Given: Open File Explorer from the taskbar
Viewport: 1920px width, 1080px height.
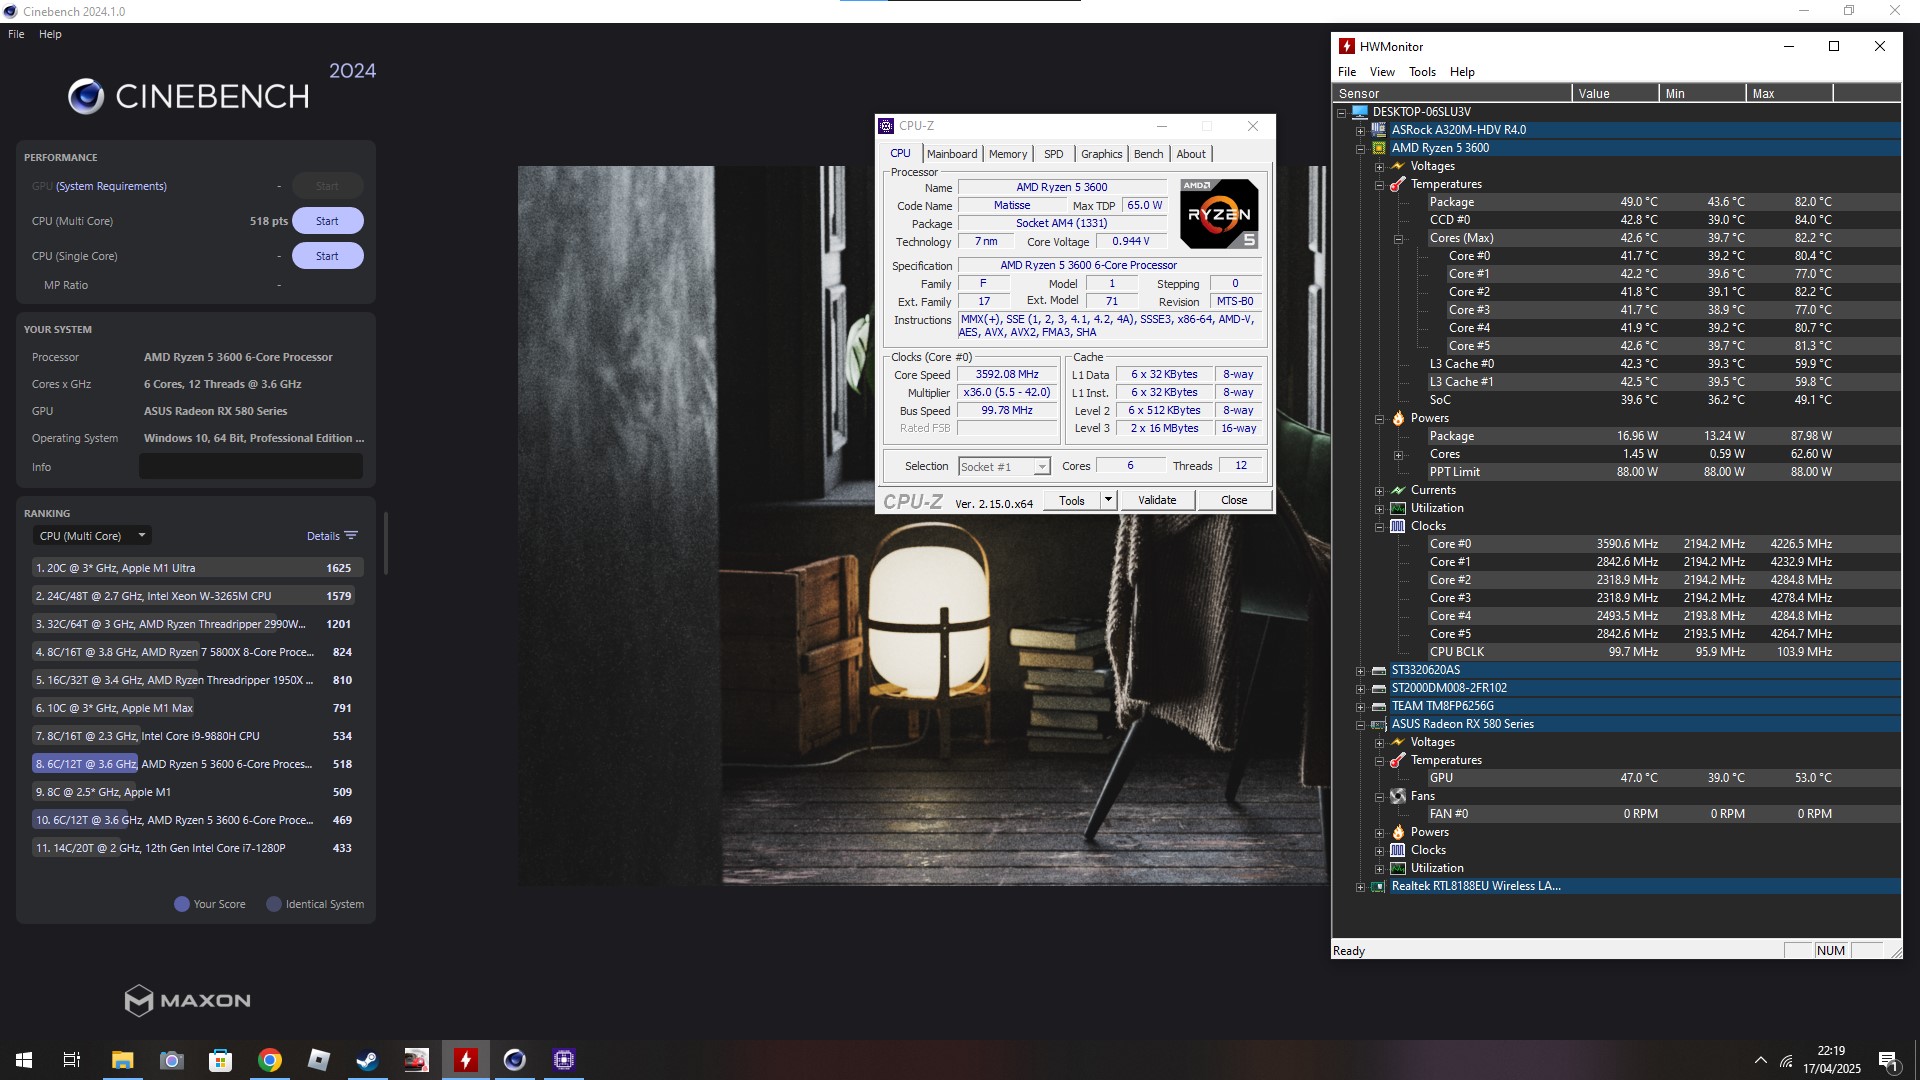Looking at the screenshot, I should pyautogui.click(x=122, y=1060).
